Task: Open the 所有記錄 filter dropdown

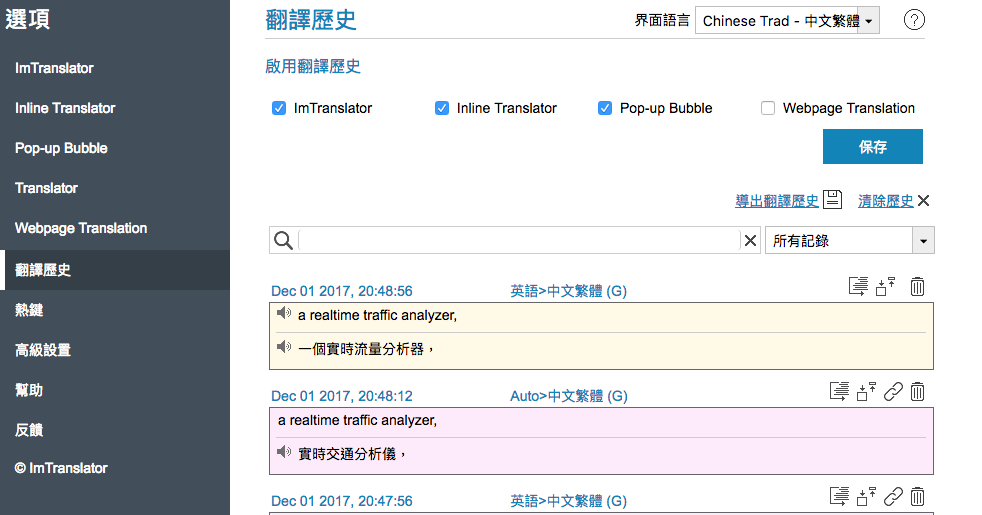Action: pos(850,241)
